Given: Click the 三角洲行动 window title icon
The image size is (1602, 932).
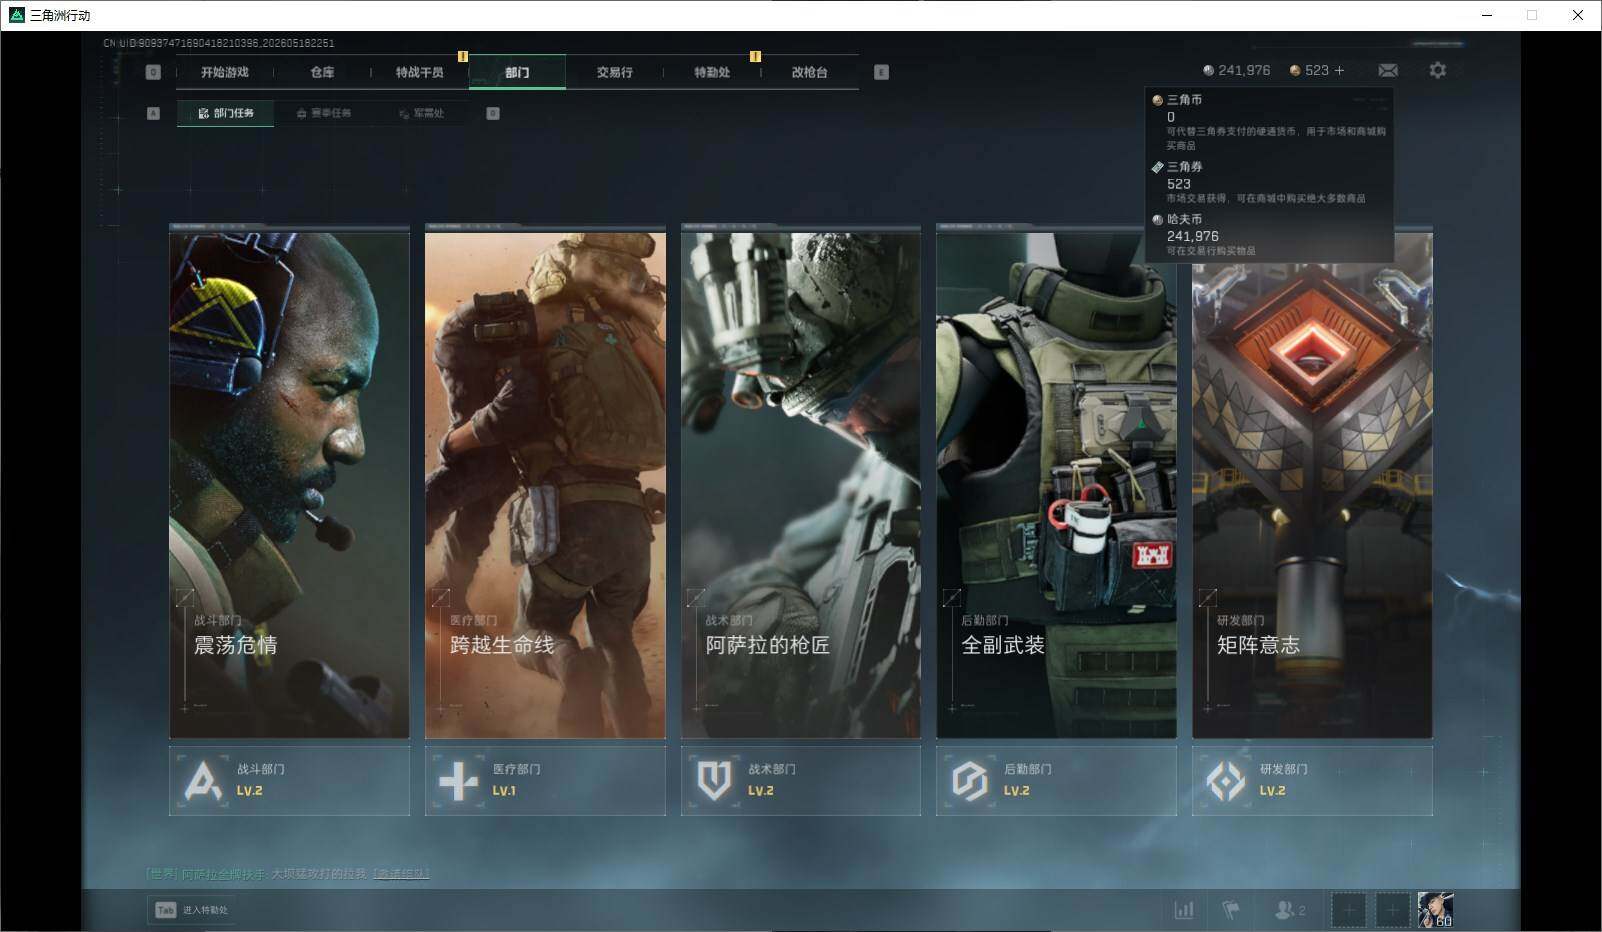Looking at the screenshot, I should [16, 15].
